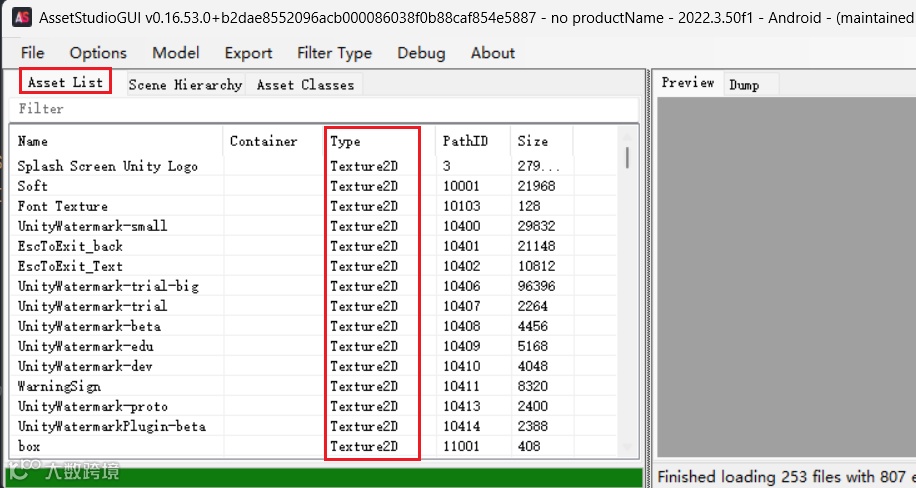The width and height of the screenshot is (916, 488).
Task: Open the Filter Type menu
Action: coord(335,53)
